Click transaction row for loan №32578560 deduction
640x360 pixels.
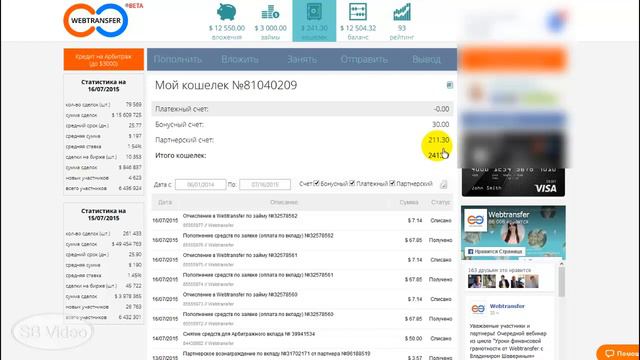(x=302, y=299)
